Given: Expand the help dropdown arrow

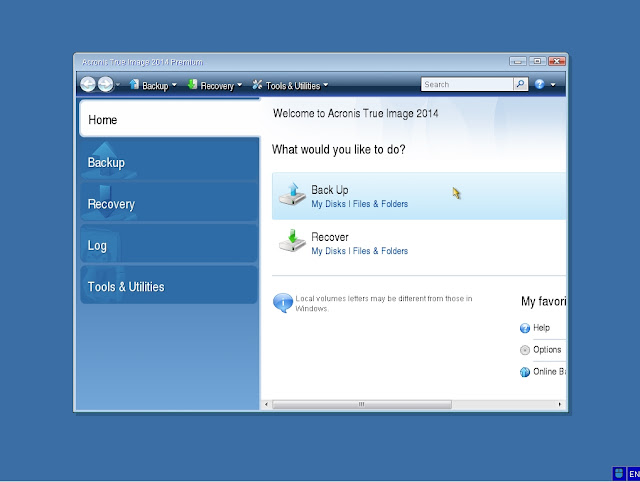Looking at the screenshot, I should tap(553, 85).
